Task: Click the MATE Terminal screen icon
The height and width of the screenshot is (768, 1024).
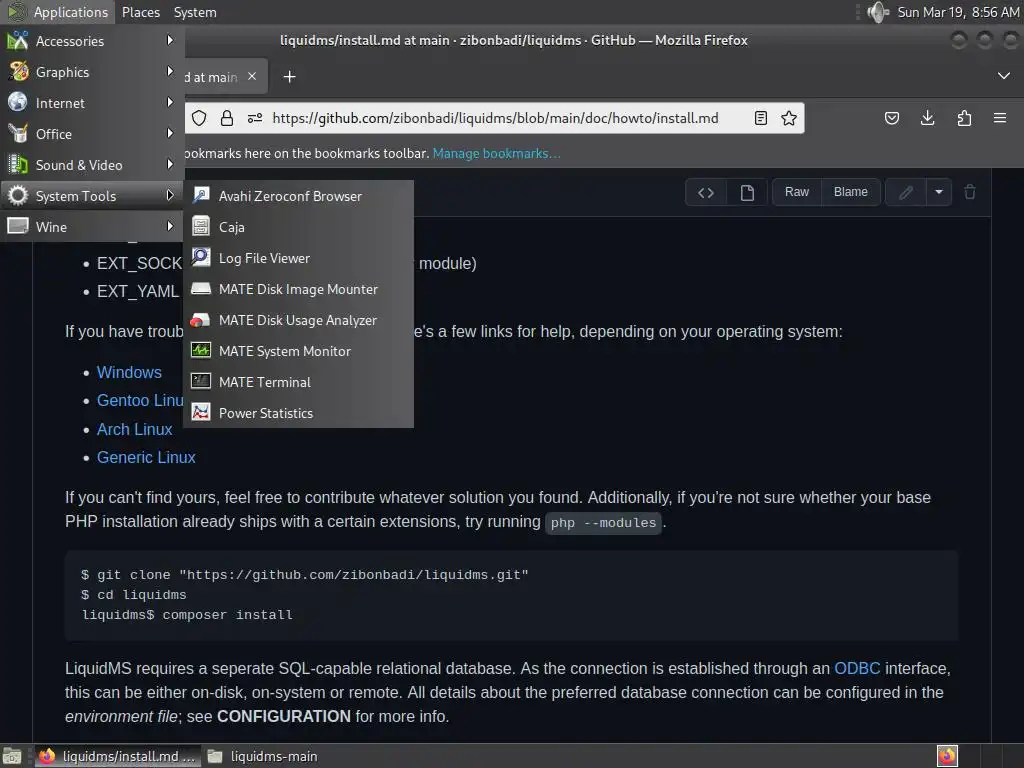Action: tap(201, 381)
